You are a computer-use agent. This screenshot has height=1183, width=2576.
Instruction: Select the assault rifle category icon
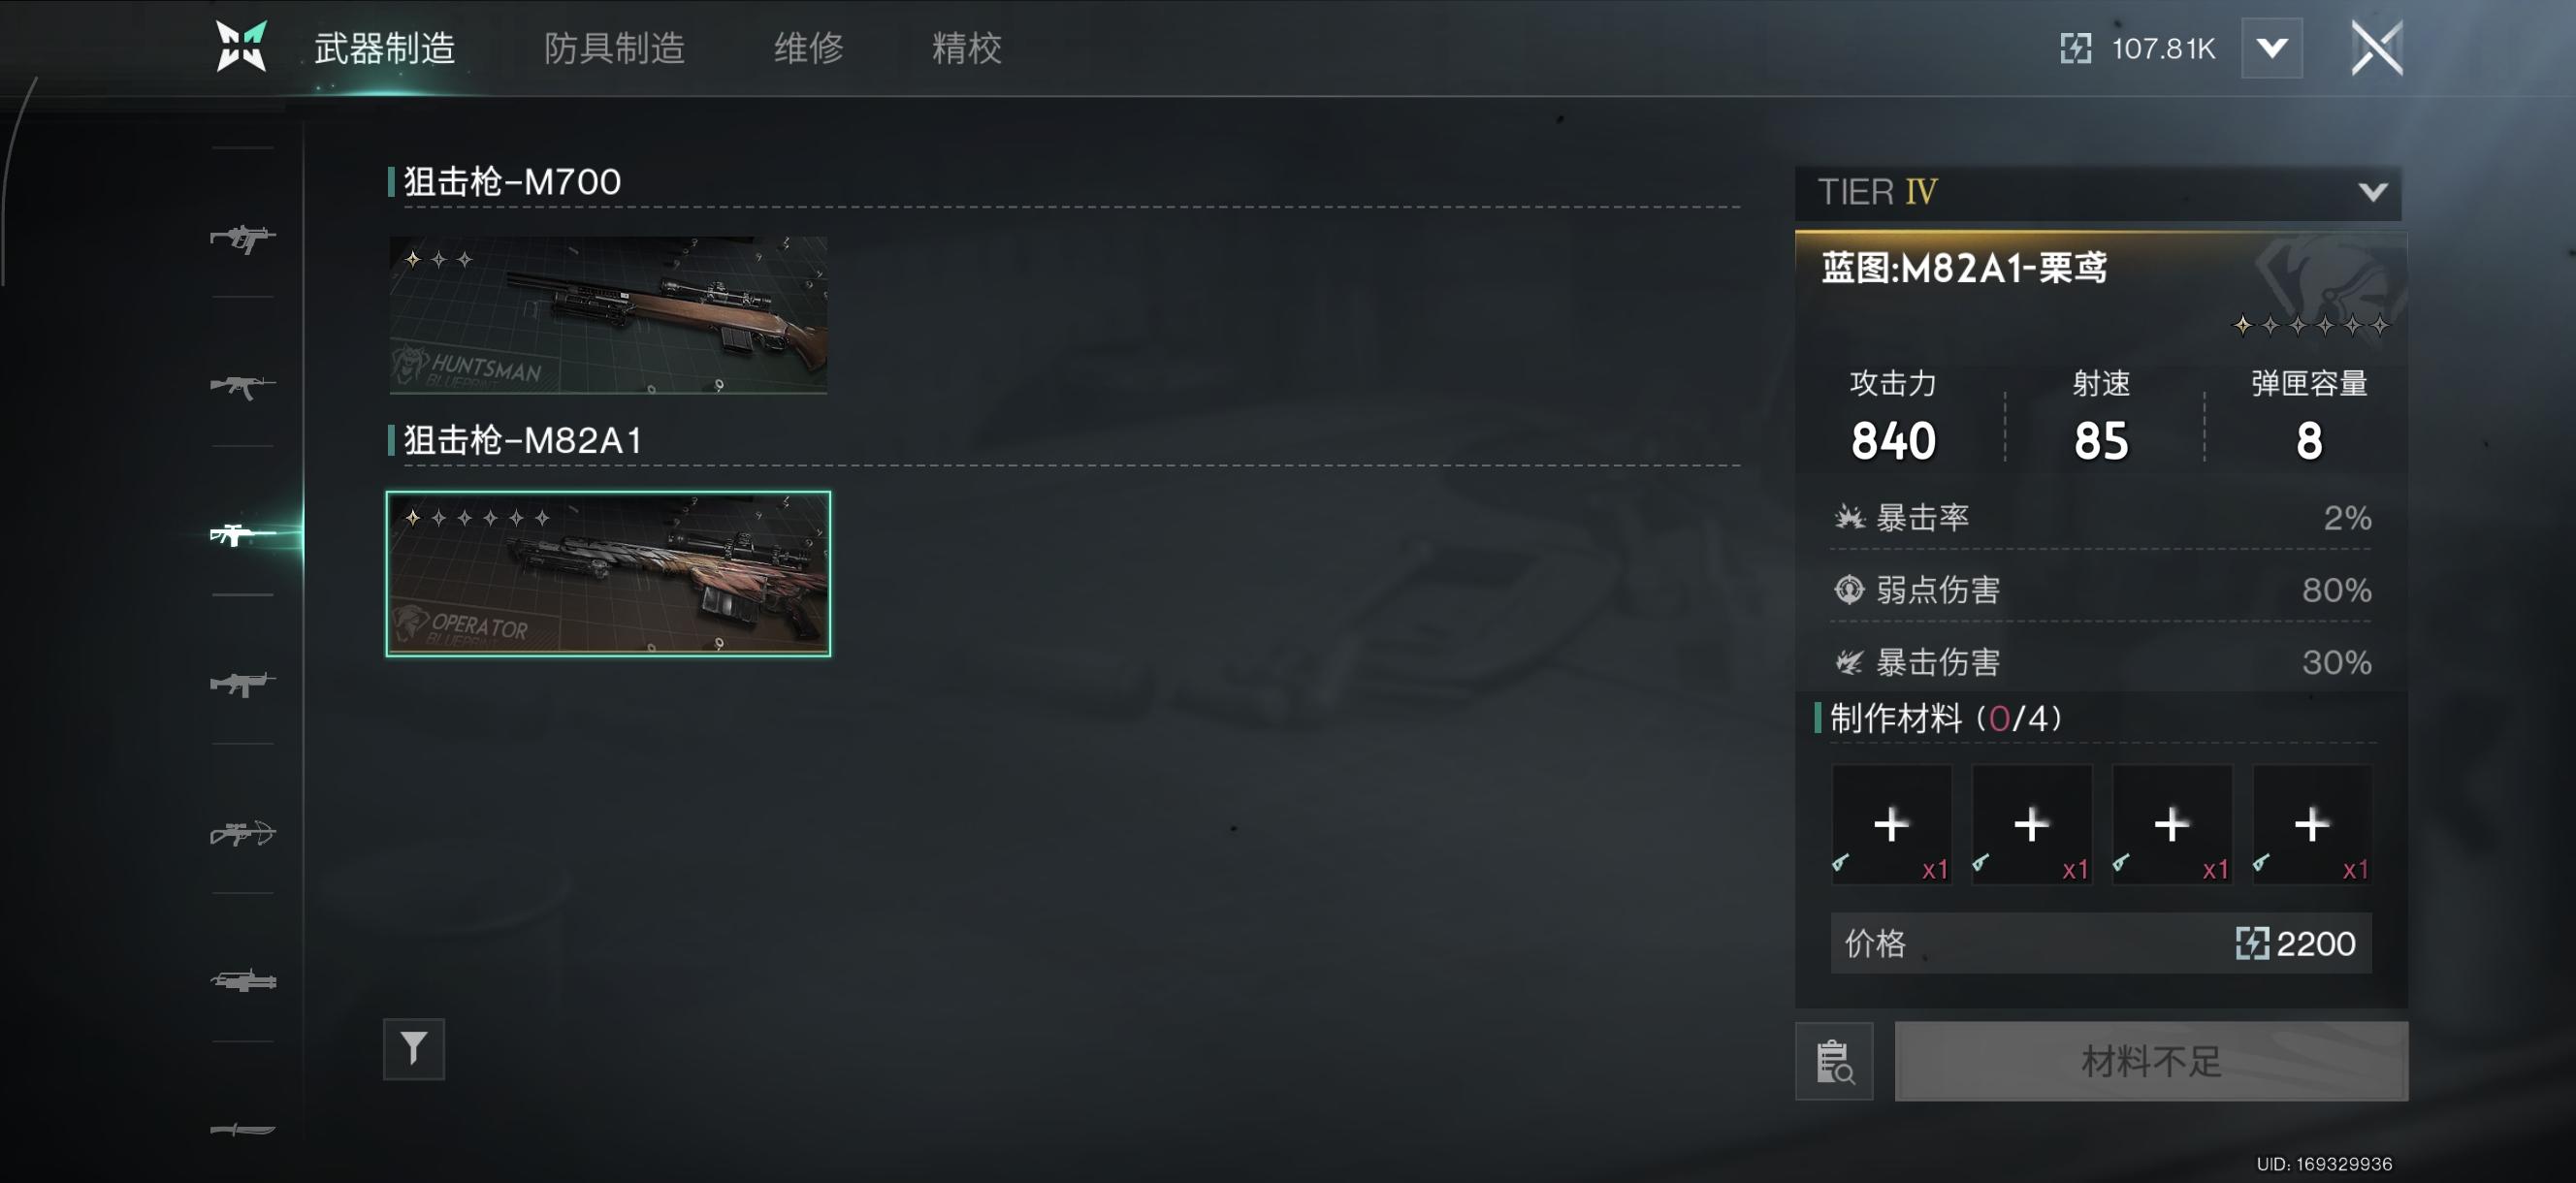pos(242,385)
